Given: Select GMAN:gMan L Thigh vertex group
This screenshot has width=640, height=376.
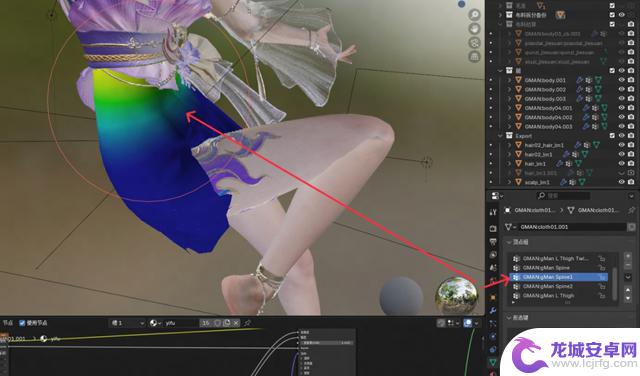Looking at the screenshot, I should 549,295.
